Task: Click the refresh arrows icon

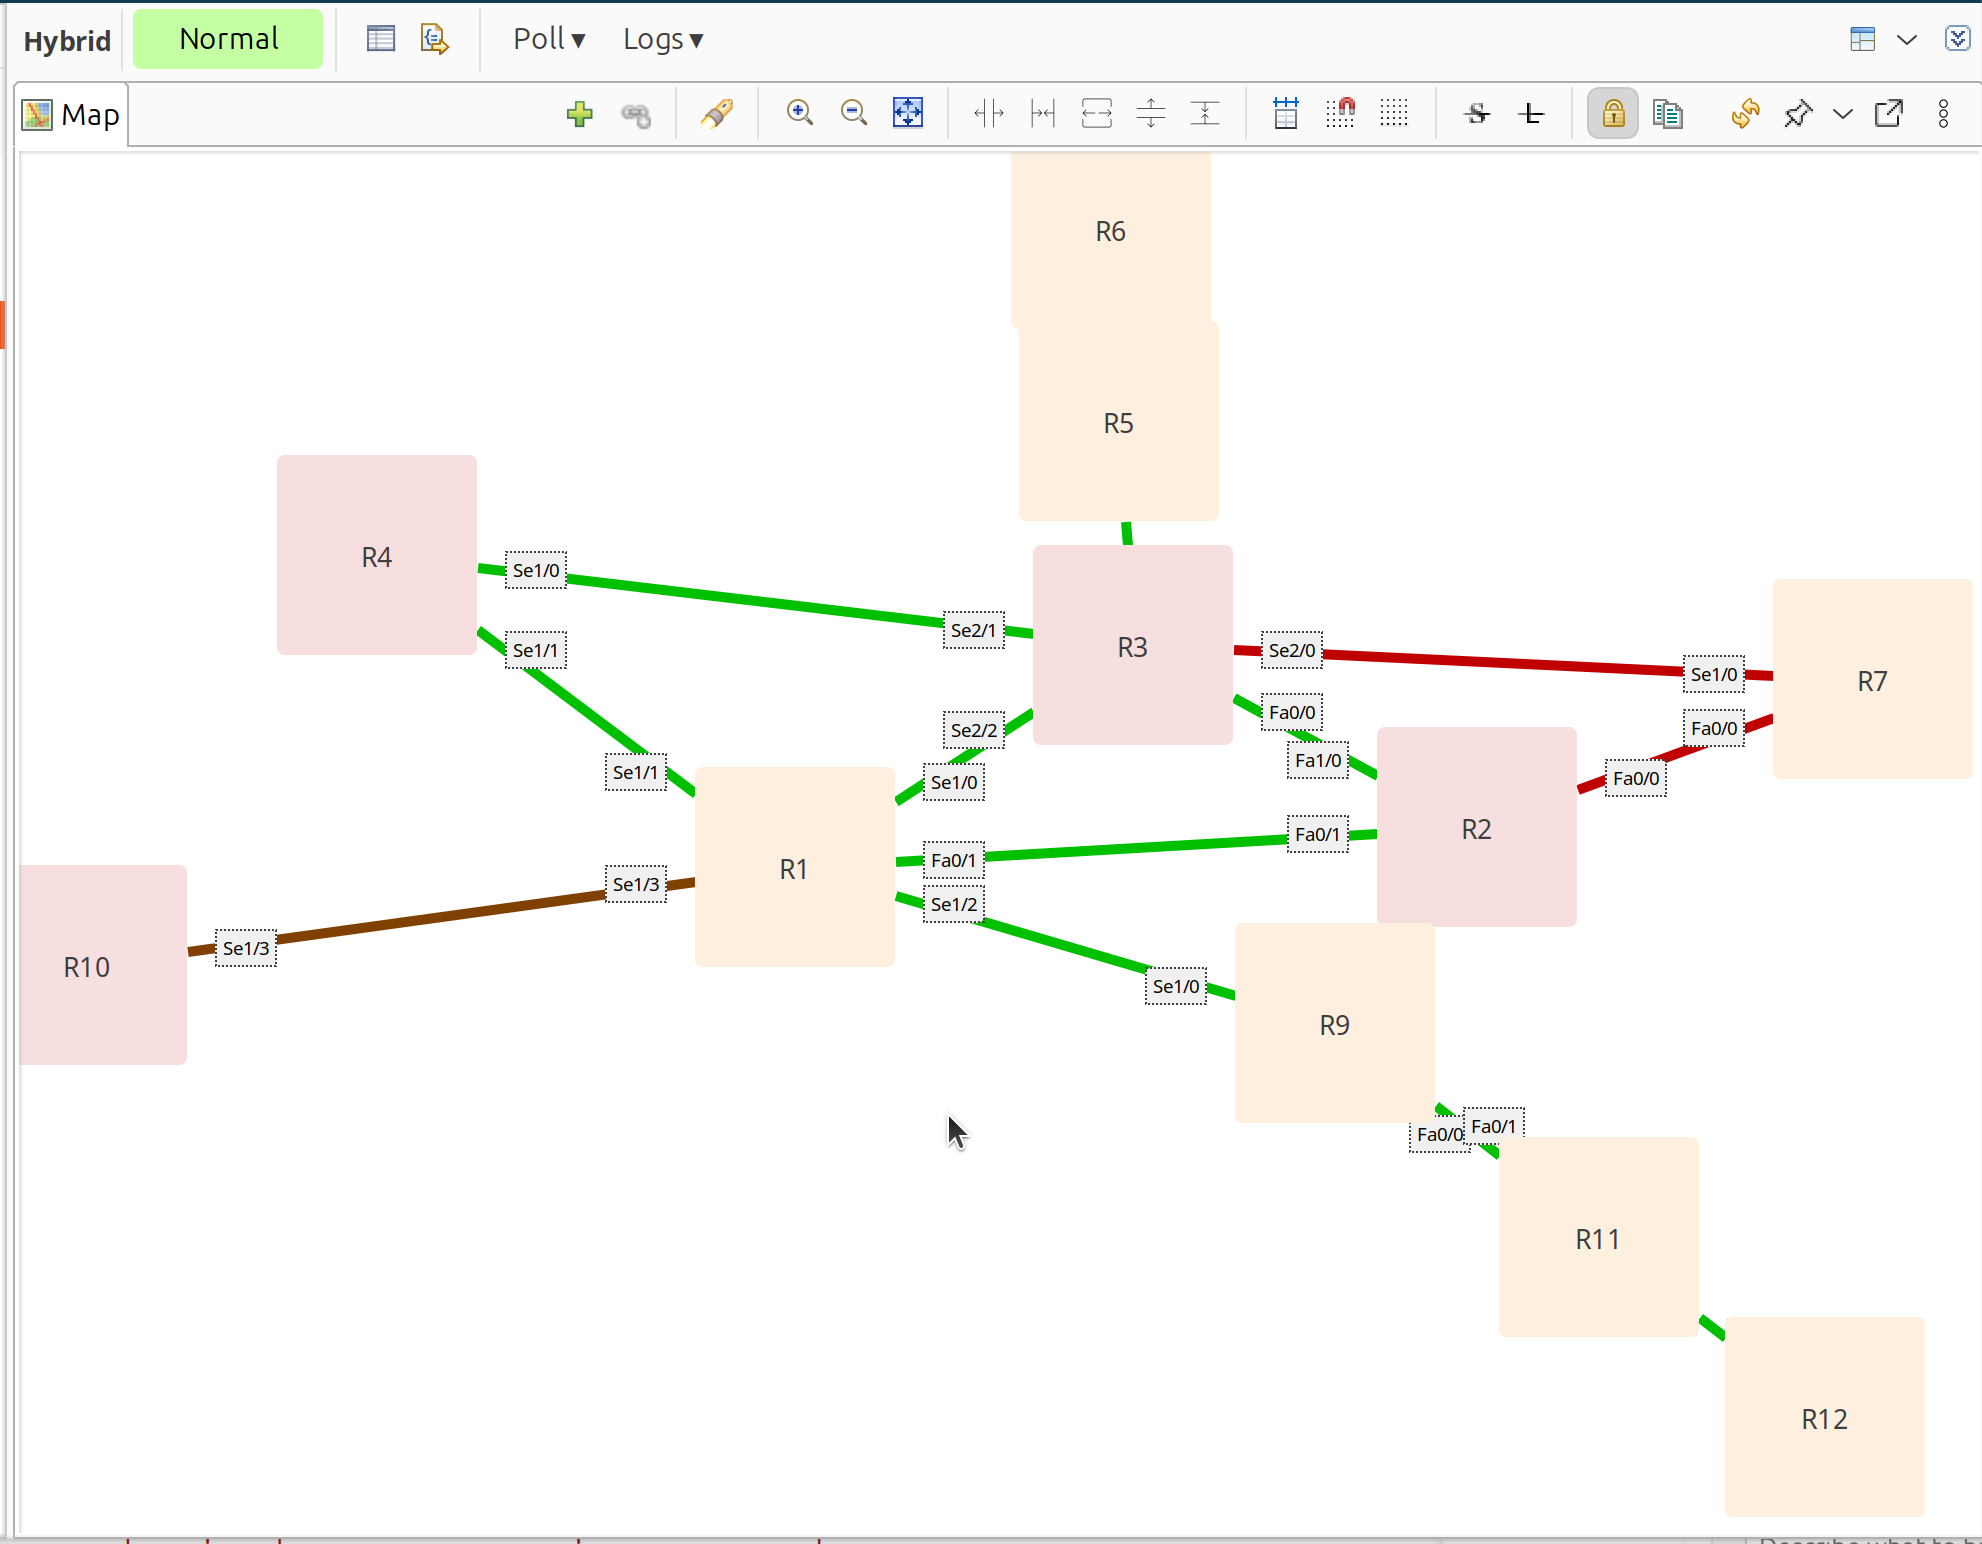Action: 1745,113
